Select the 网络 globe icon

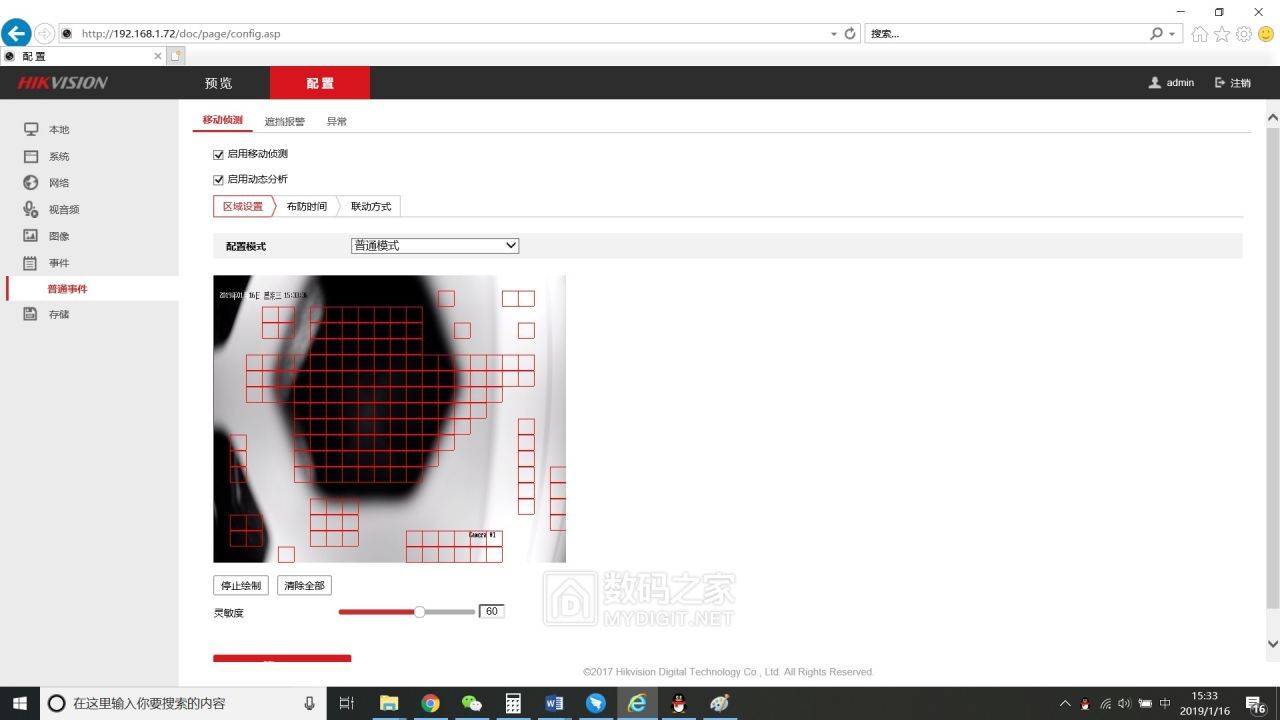click(x=31, y=183)
